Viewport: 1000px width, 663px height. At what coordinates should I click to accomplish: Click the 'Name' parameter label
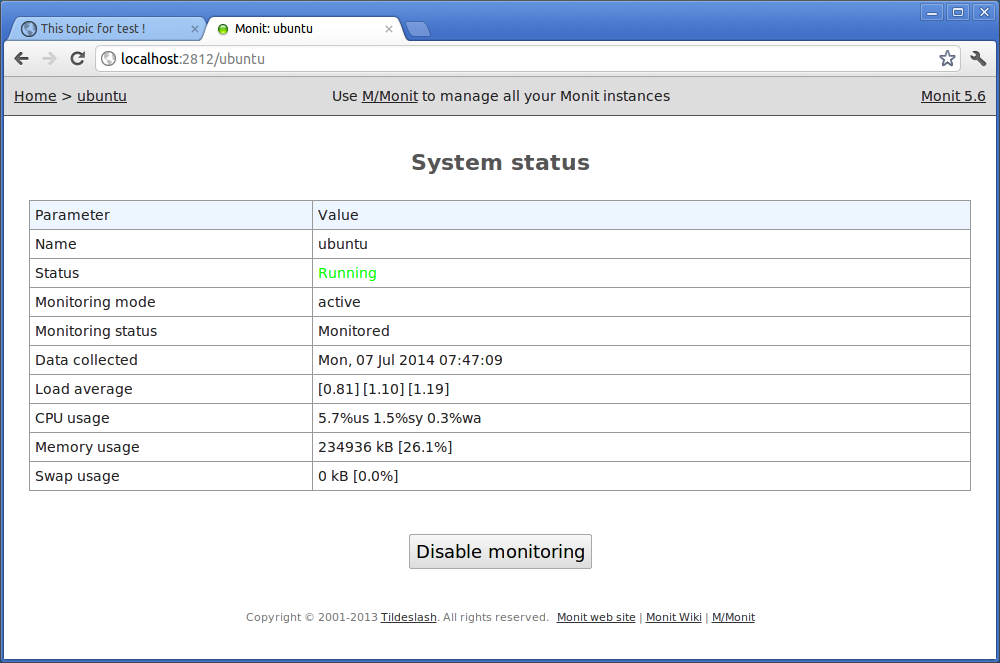click(x=55, y=244)
